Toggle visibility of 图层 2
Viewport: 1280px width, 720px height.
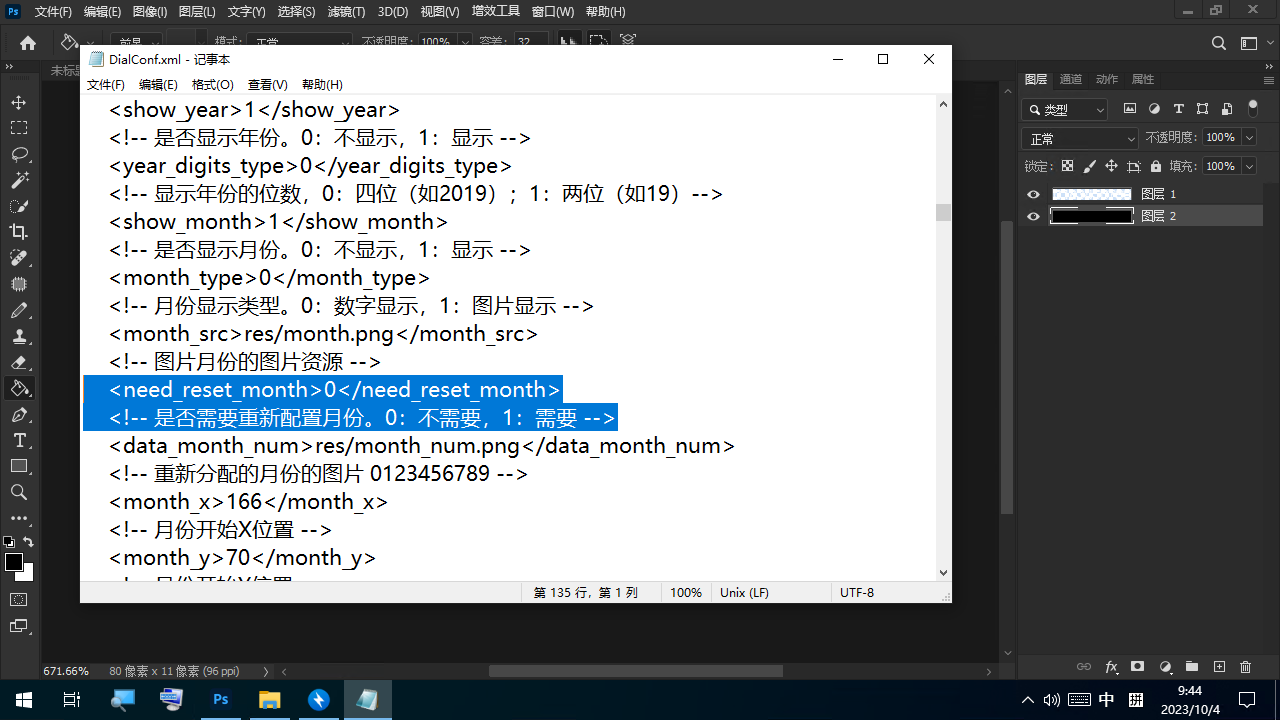tap(1034, 216)
